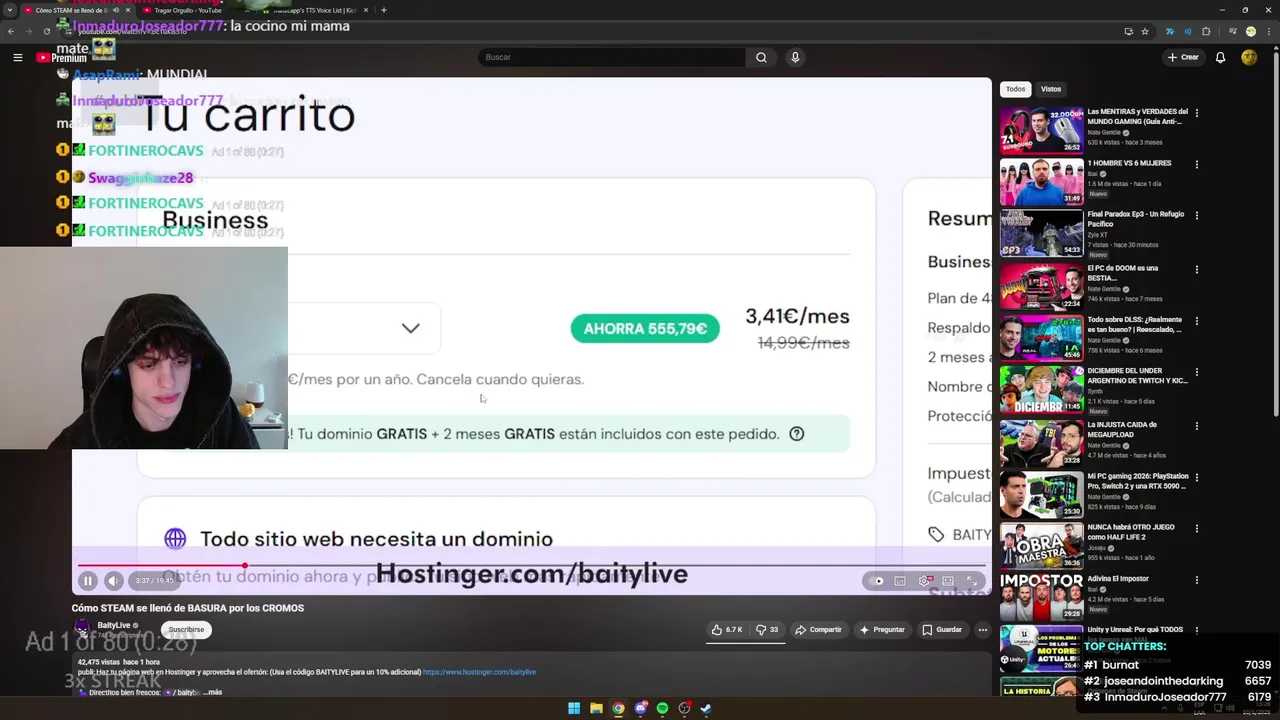The image size is (1280, 720).
Task: Open the 1 HOMBRE VS 6 MUJERES thumbnail
Action: [1041, 181]
